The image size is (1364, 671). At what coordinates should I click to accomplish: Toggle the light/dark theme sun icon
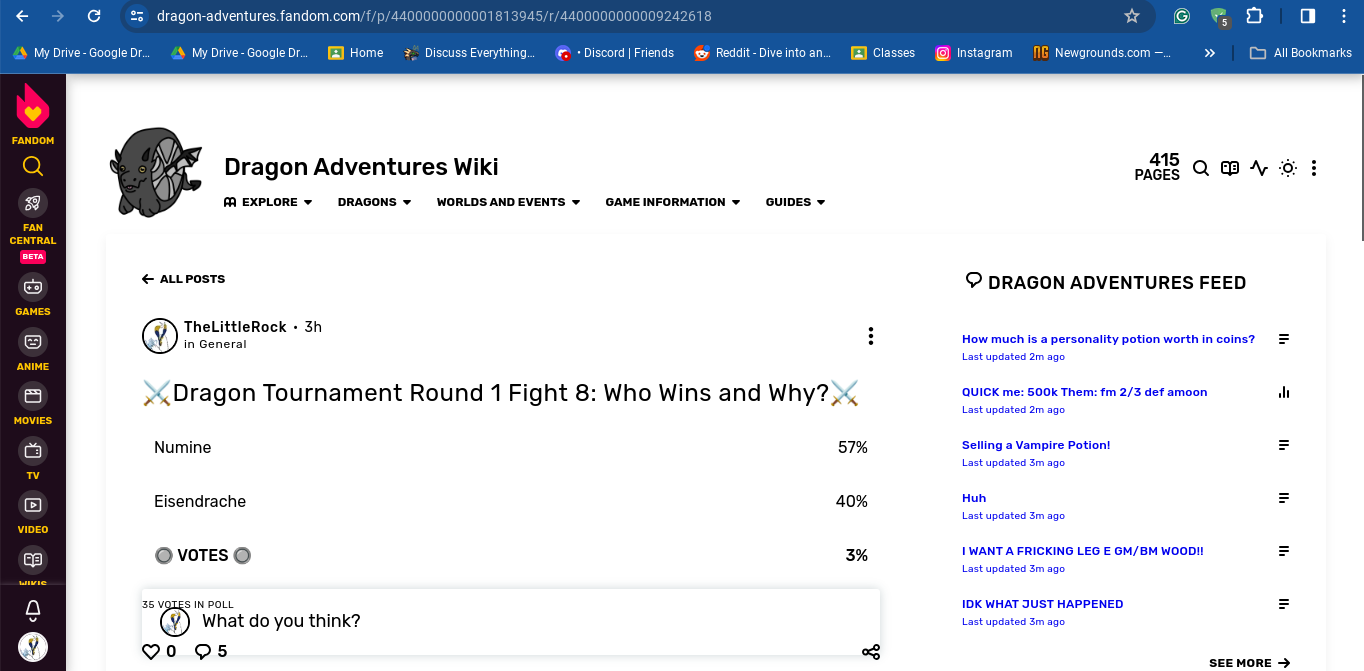pos(1288,168)
